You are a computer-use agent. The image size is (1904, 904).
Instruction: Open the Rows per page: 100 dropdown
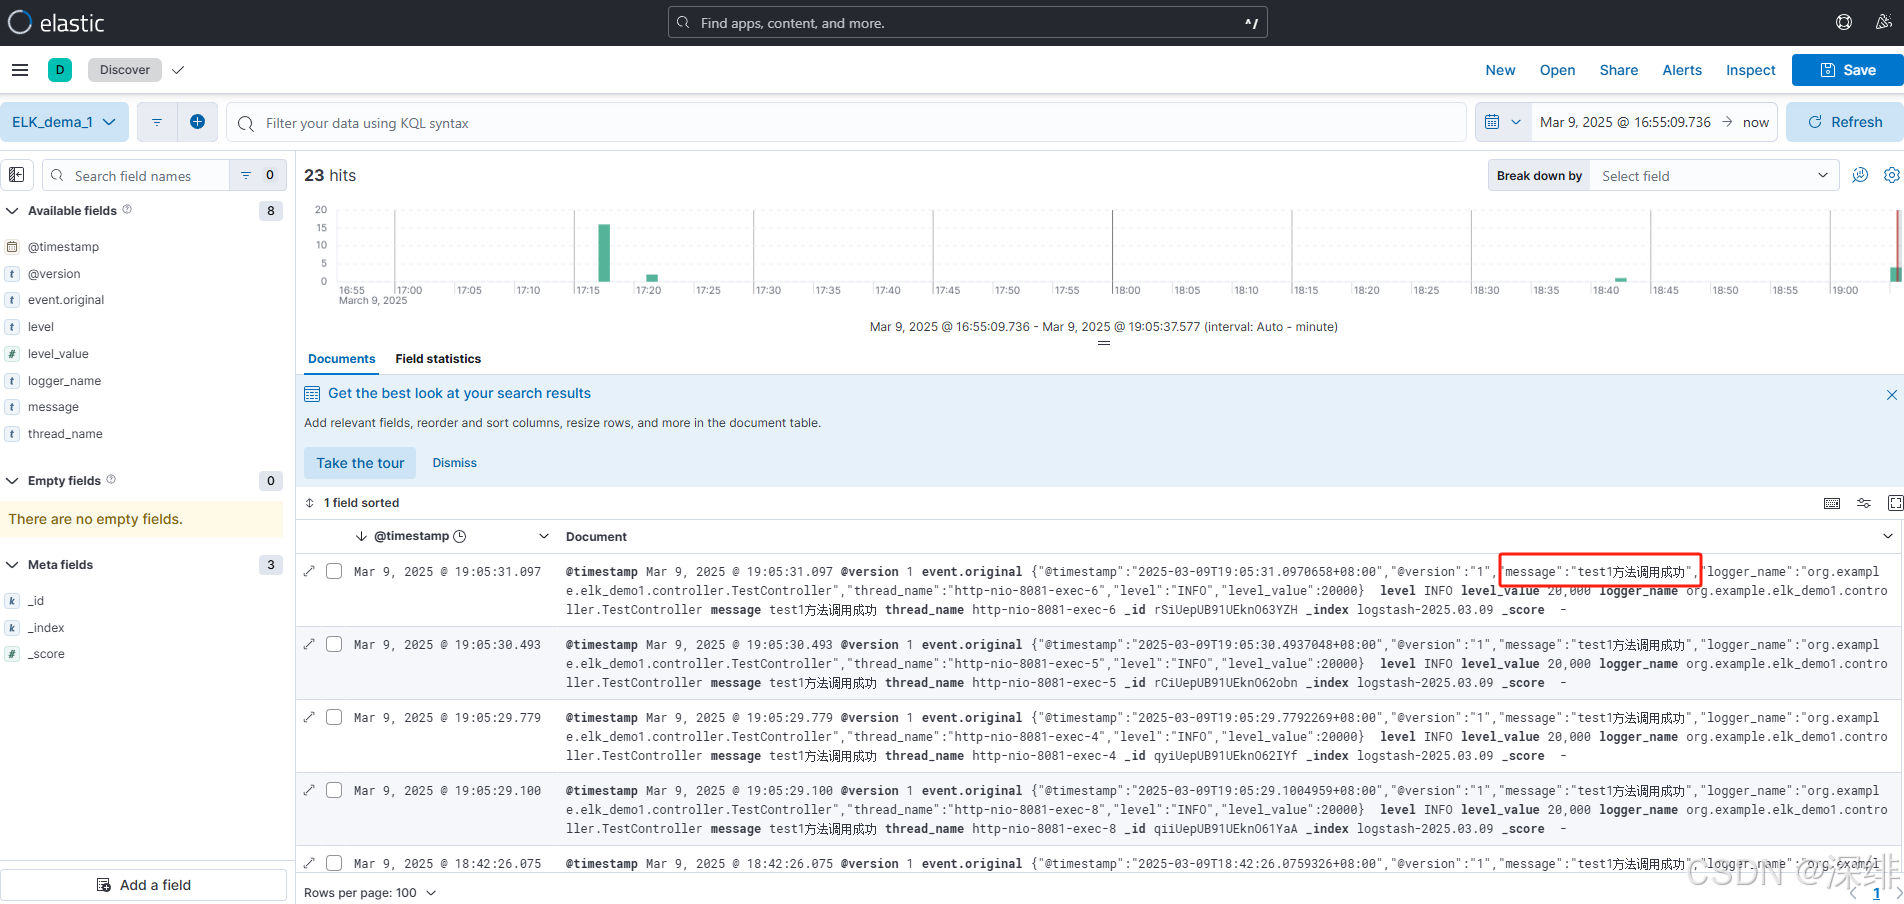370,892
